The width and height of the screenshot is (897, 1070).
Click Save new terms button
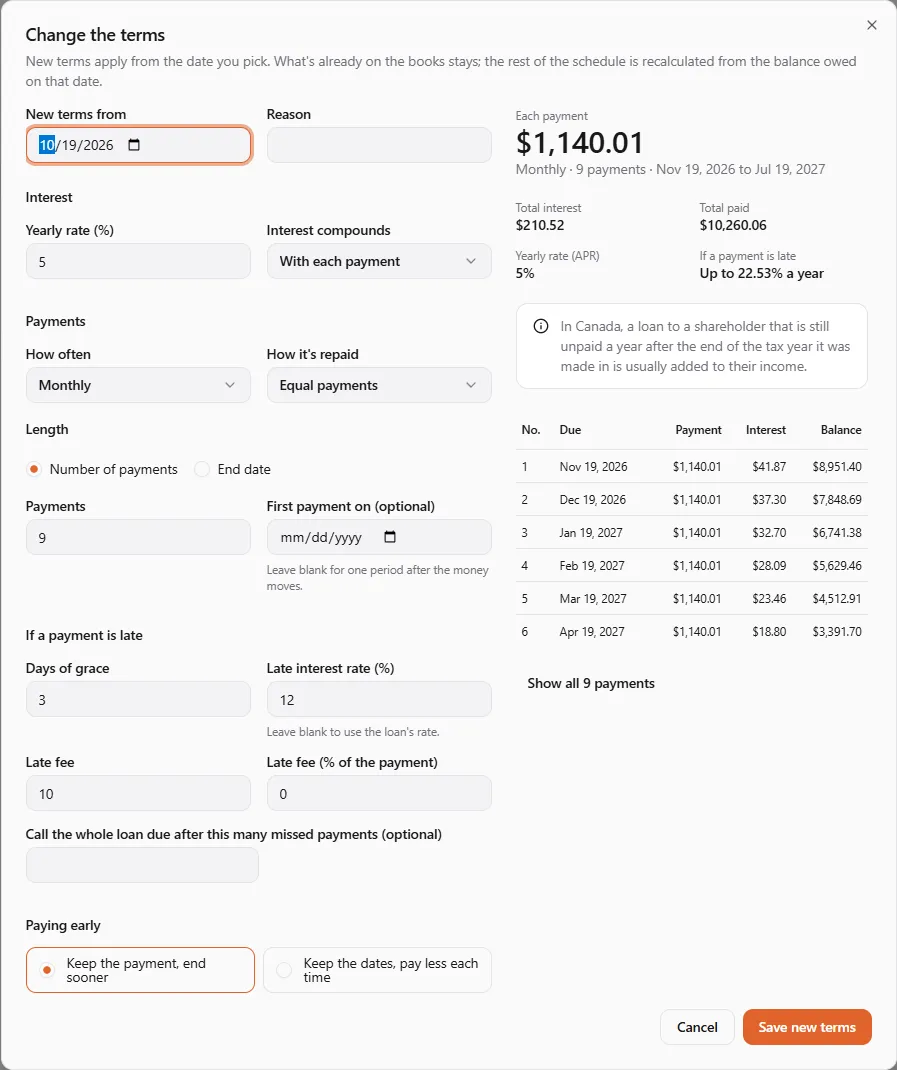(807, 1027)
